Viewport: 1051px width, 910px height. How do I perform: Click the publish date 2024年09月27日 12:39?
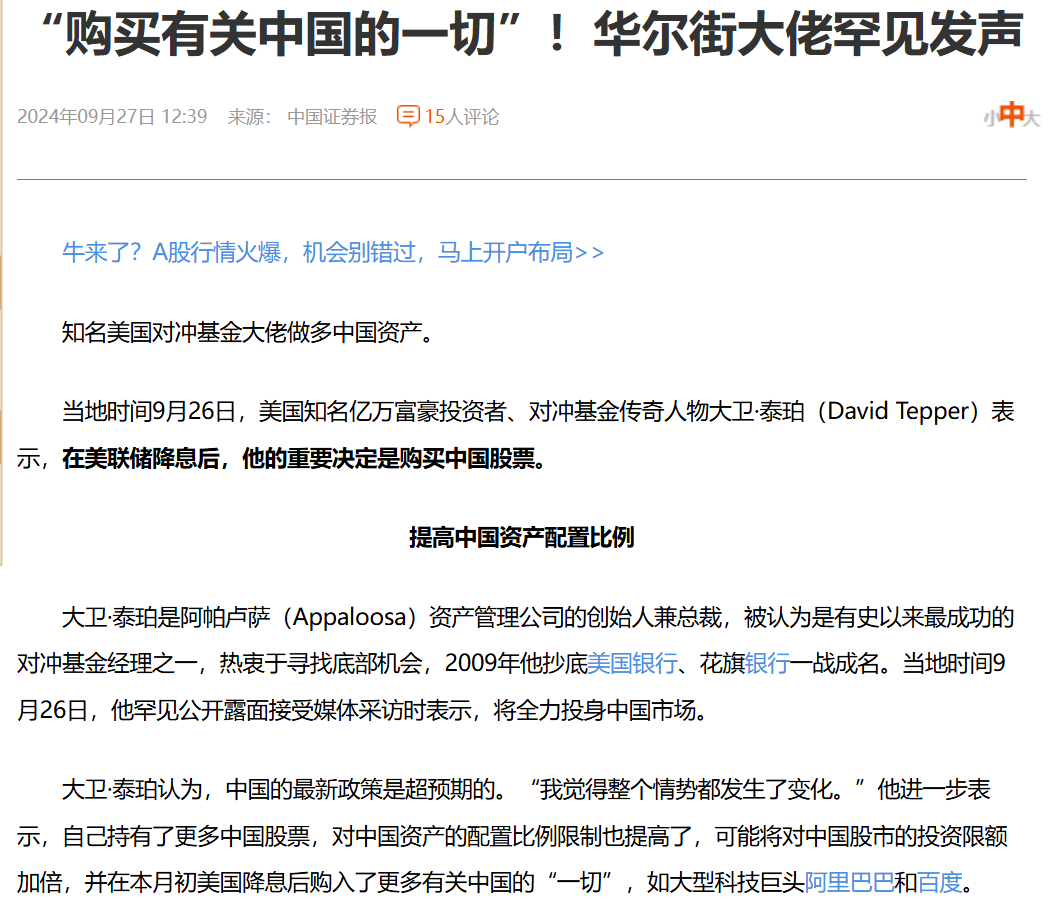pos(112,117)
